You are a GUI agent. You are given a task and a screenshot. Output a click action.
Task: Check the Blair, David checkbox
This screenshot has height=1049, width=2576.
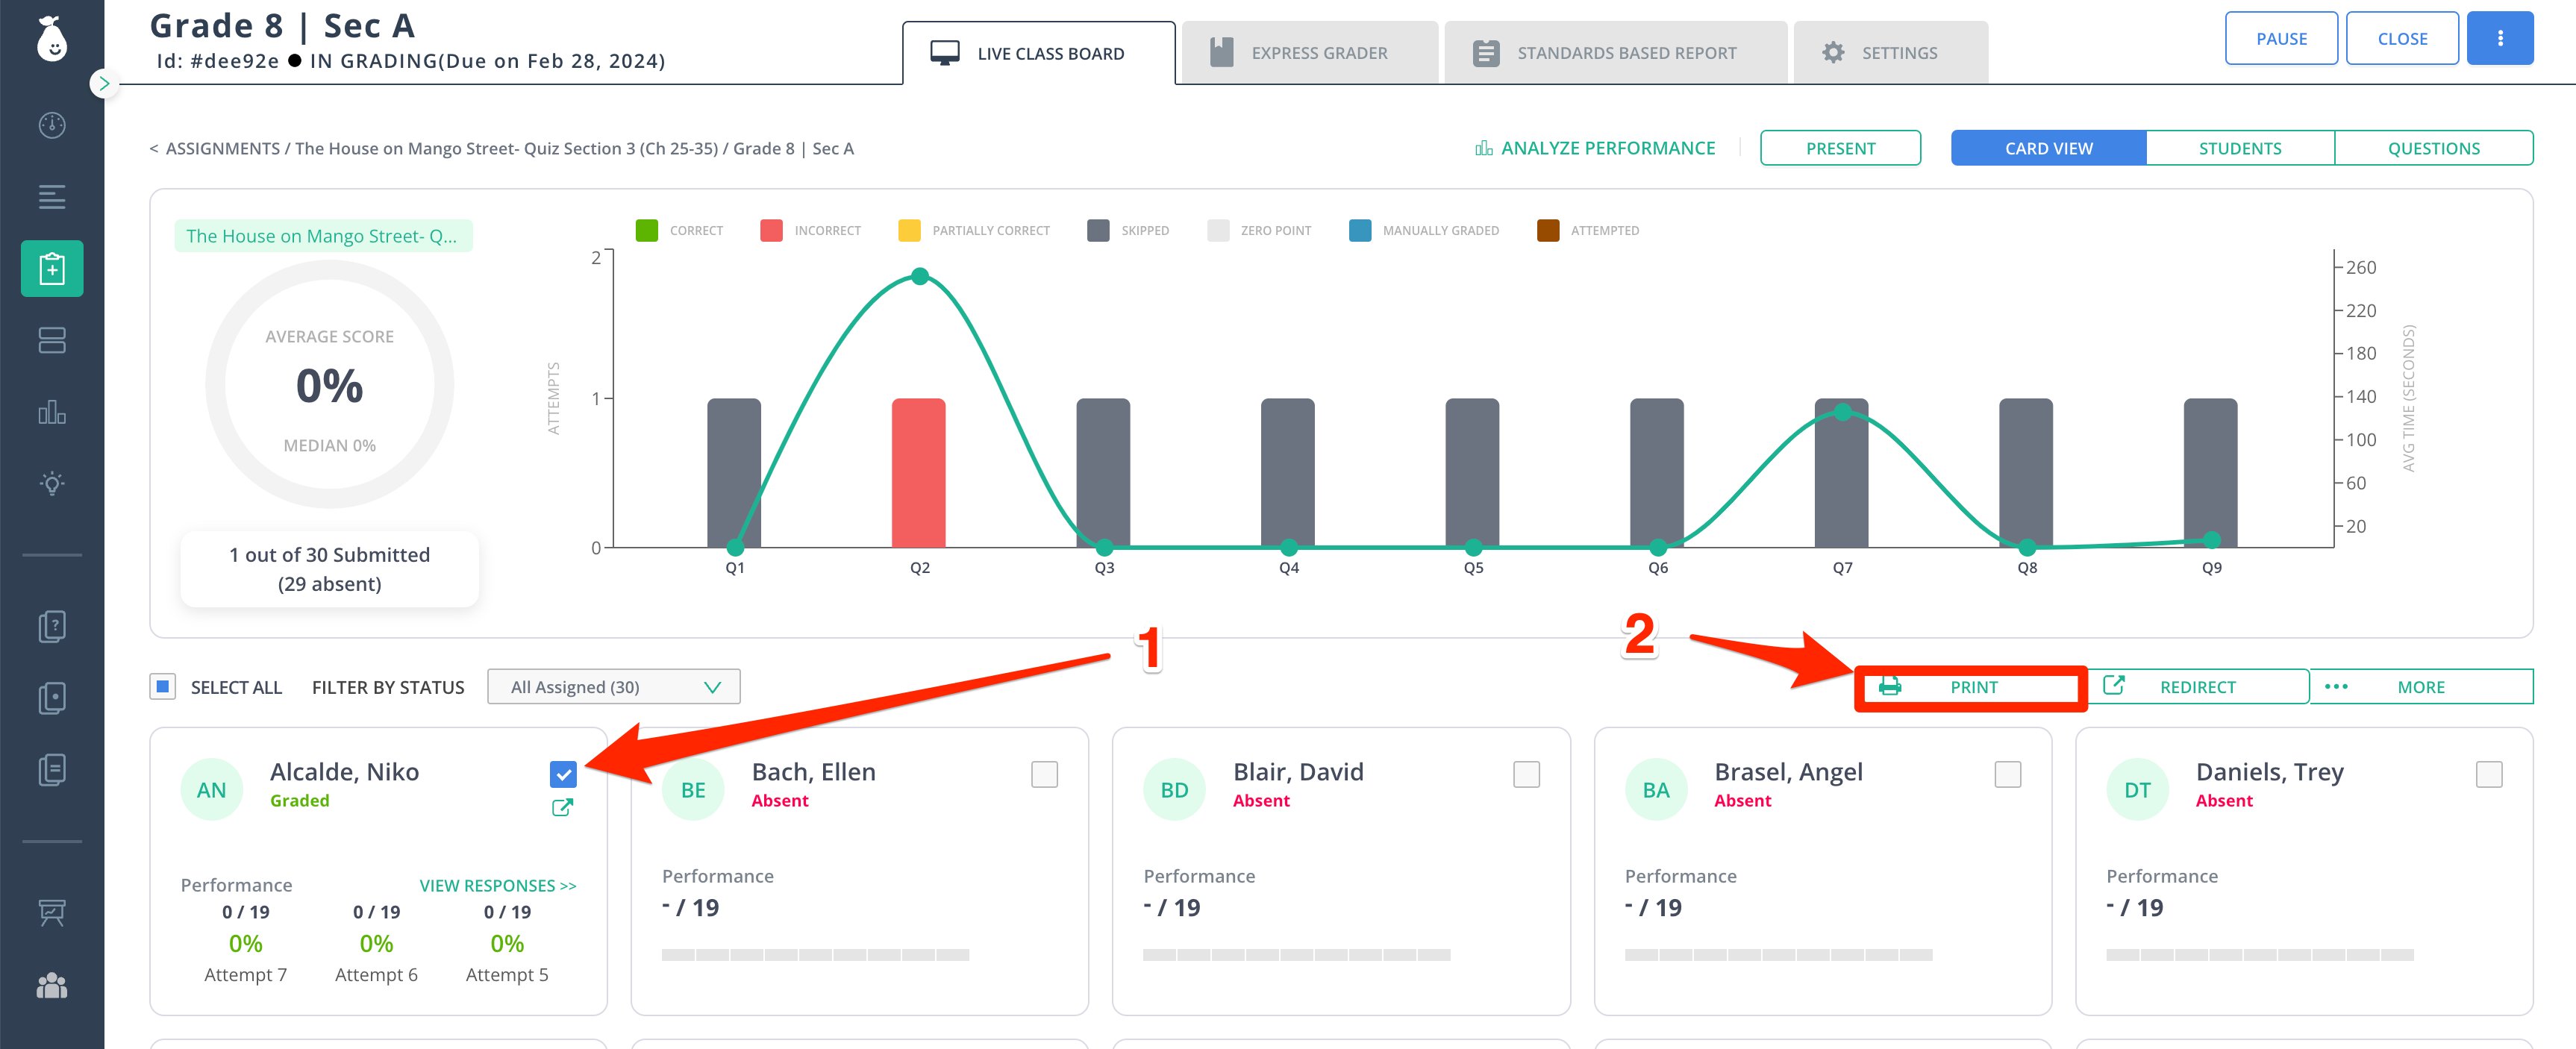(x=1526, y=774)
